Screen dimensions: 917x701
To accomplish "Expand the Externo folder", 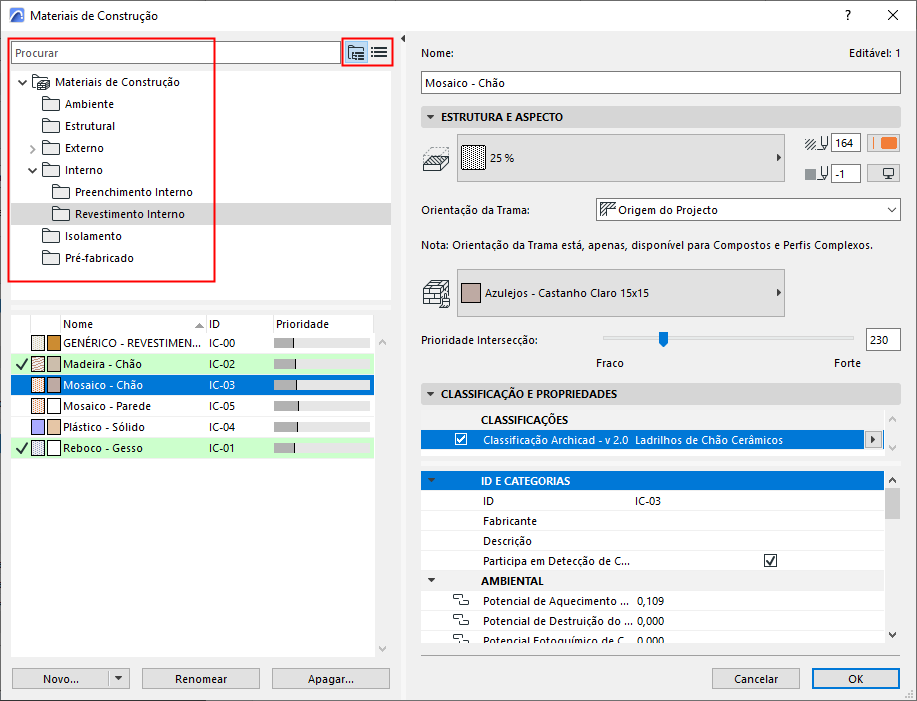I will pyautogui.click(x=33, y=149).
